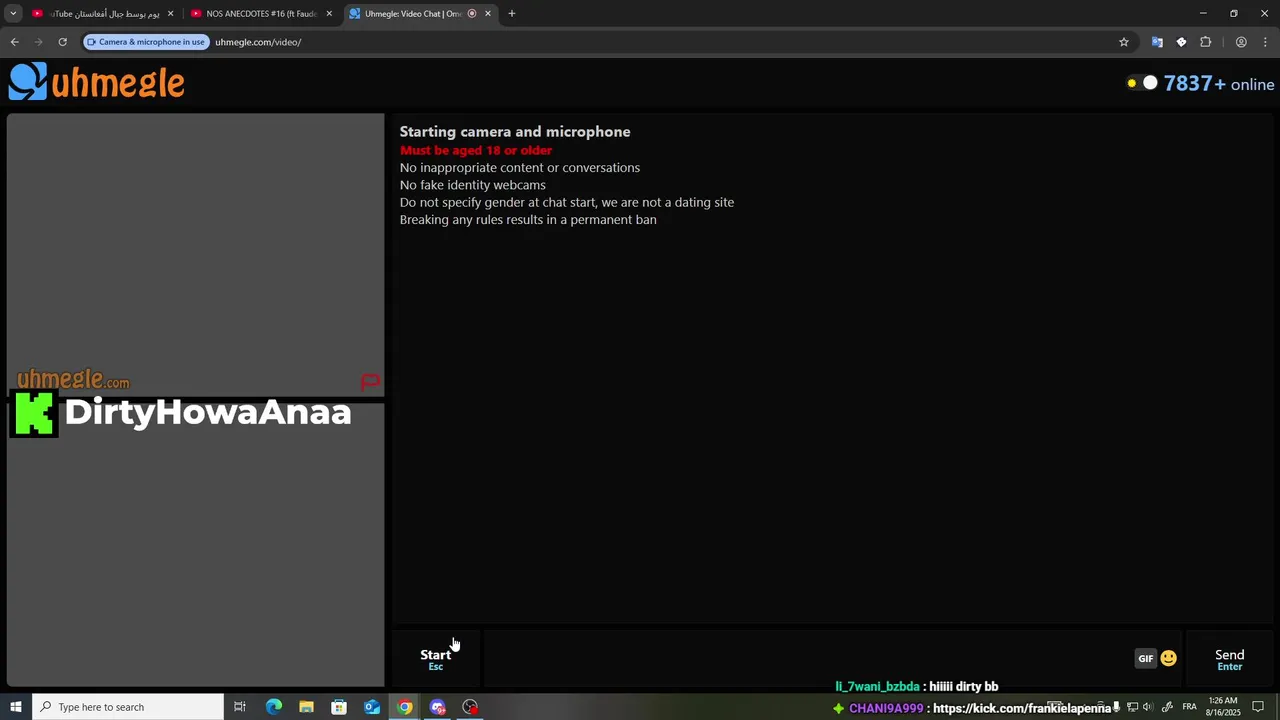Open the volume control in system tray
Viewport: 1280px width, 720px height.
tap(1147, 707)
